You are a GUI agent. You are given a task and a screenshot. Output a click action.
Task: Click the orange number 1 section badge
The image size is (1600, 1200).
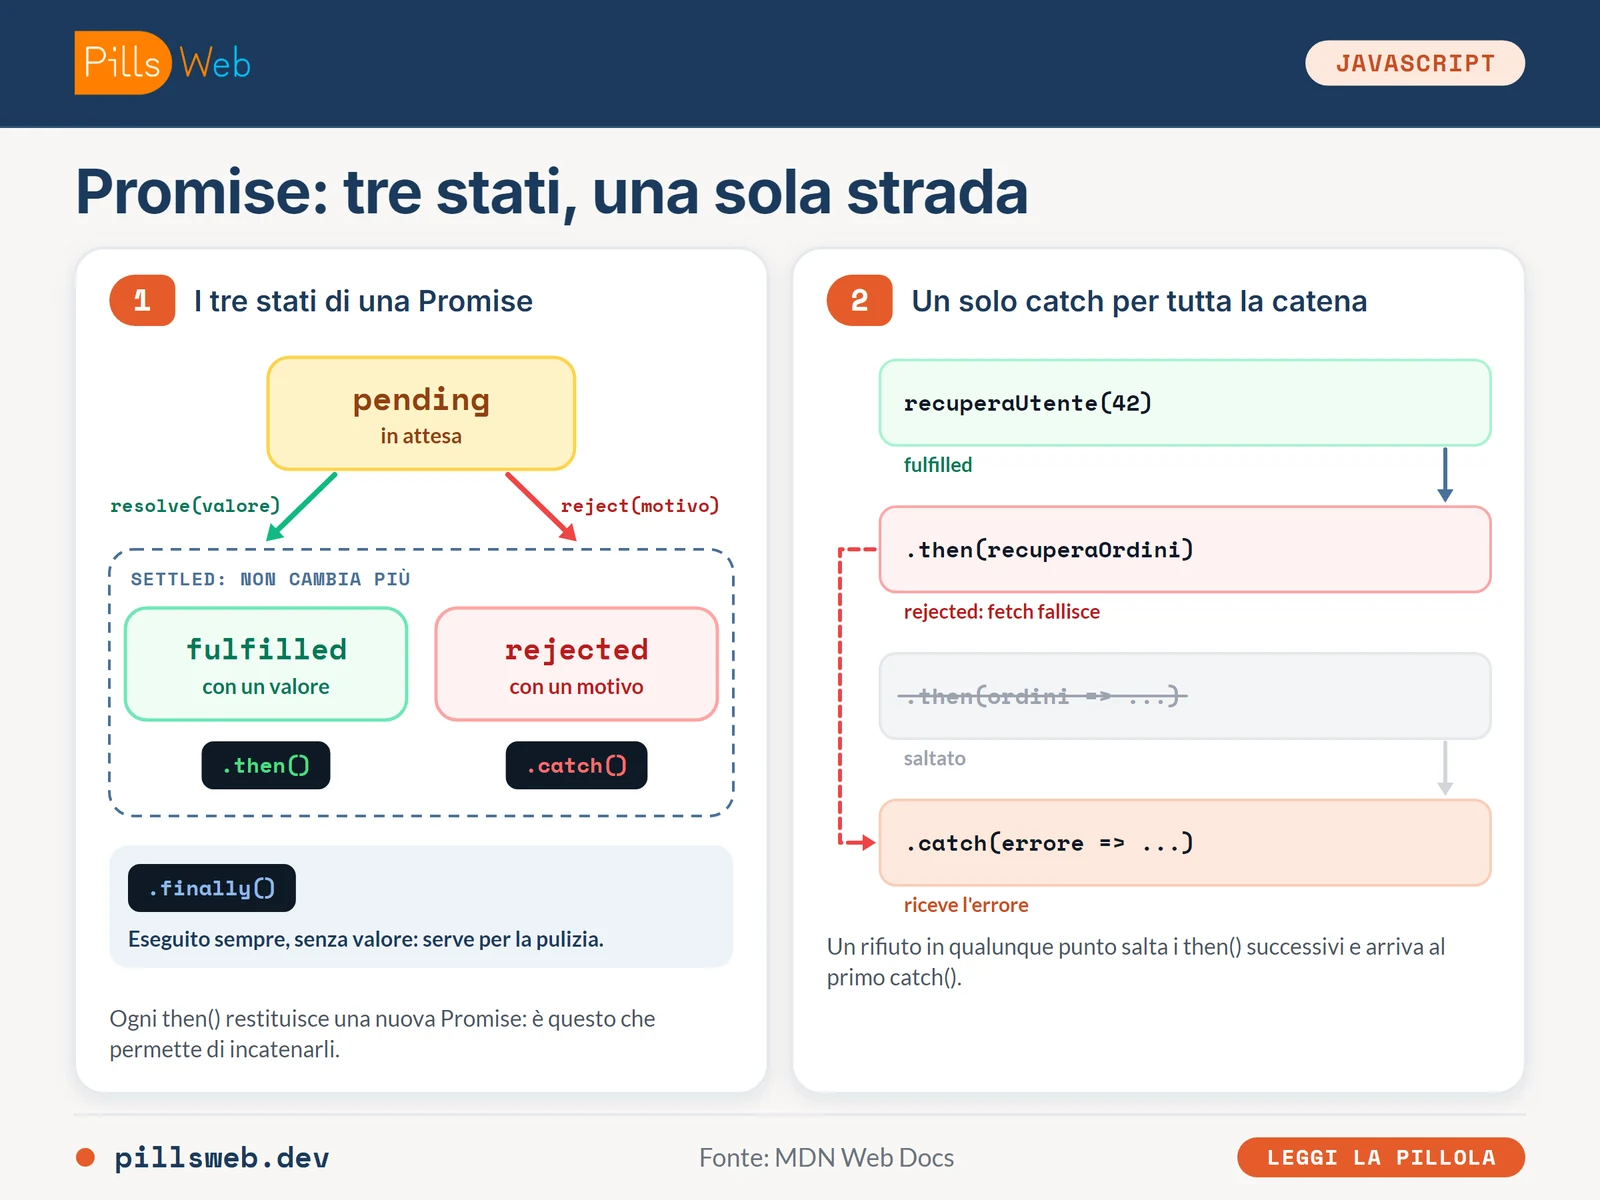click(x=142, y=300)
